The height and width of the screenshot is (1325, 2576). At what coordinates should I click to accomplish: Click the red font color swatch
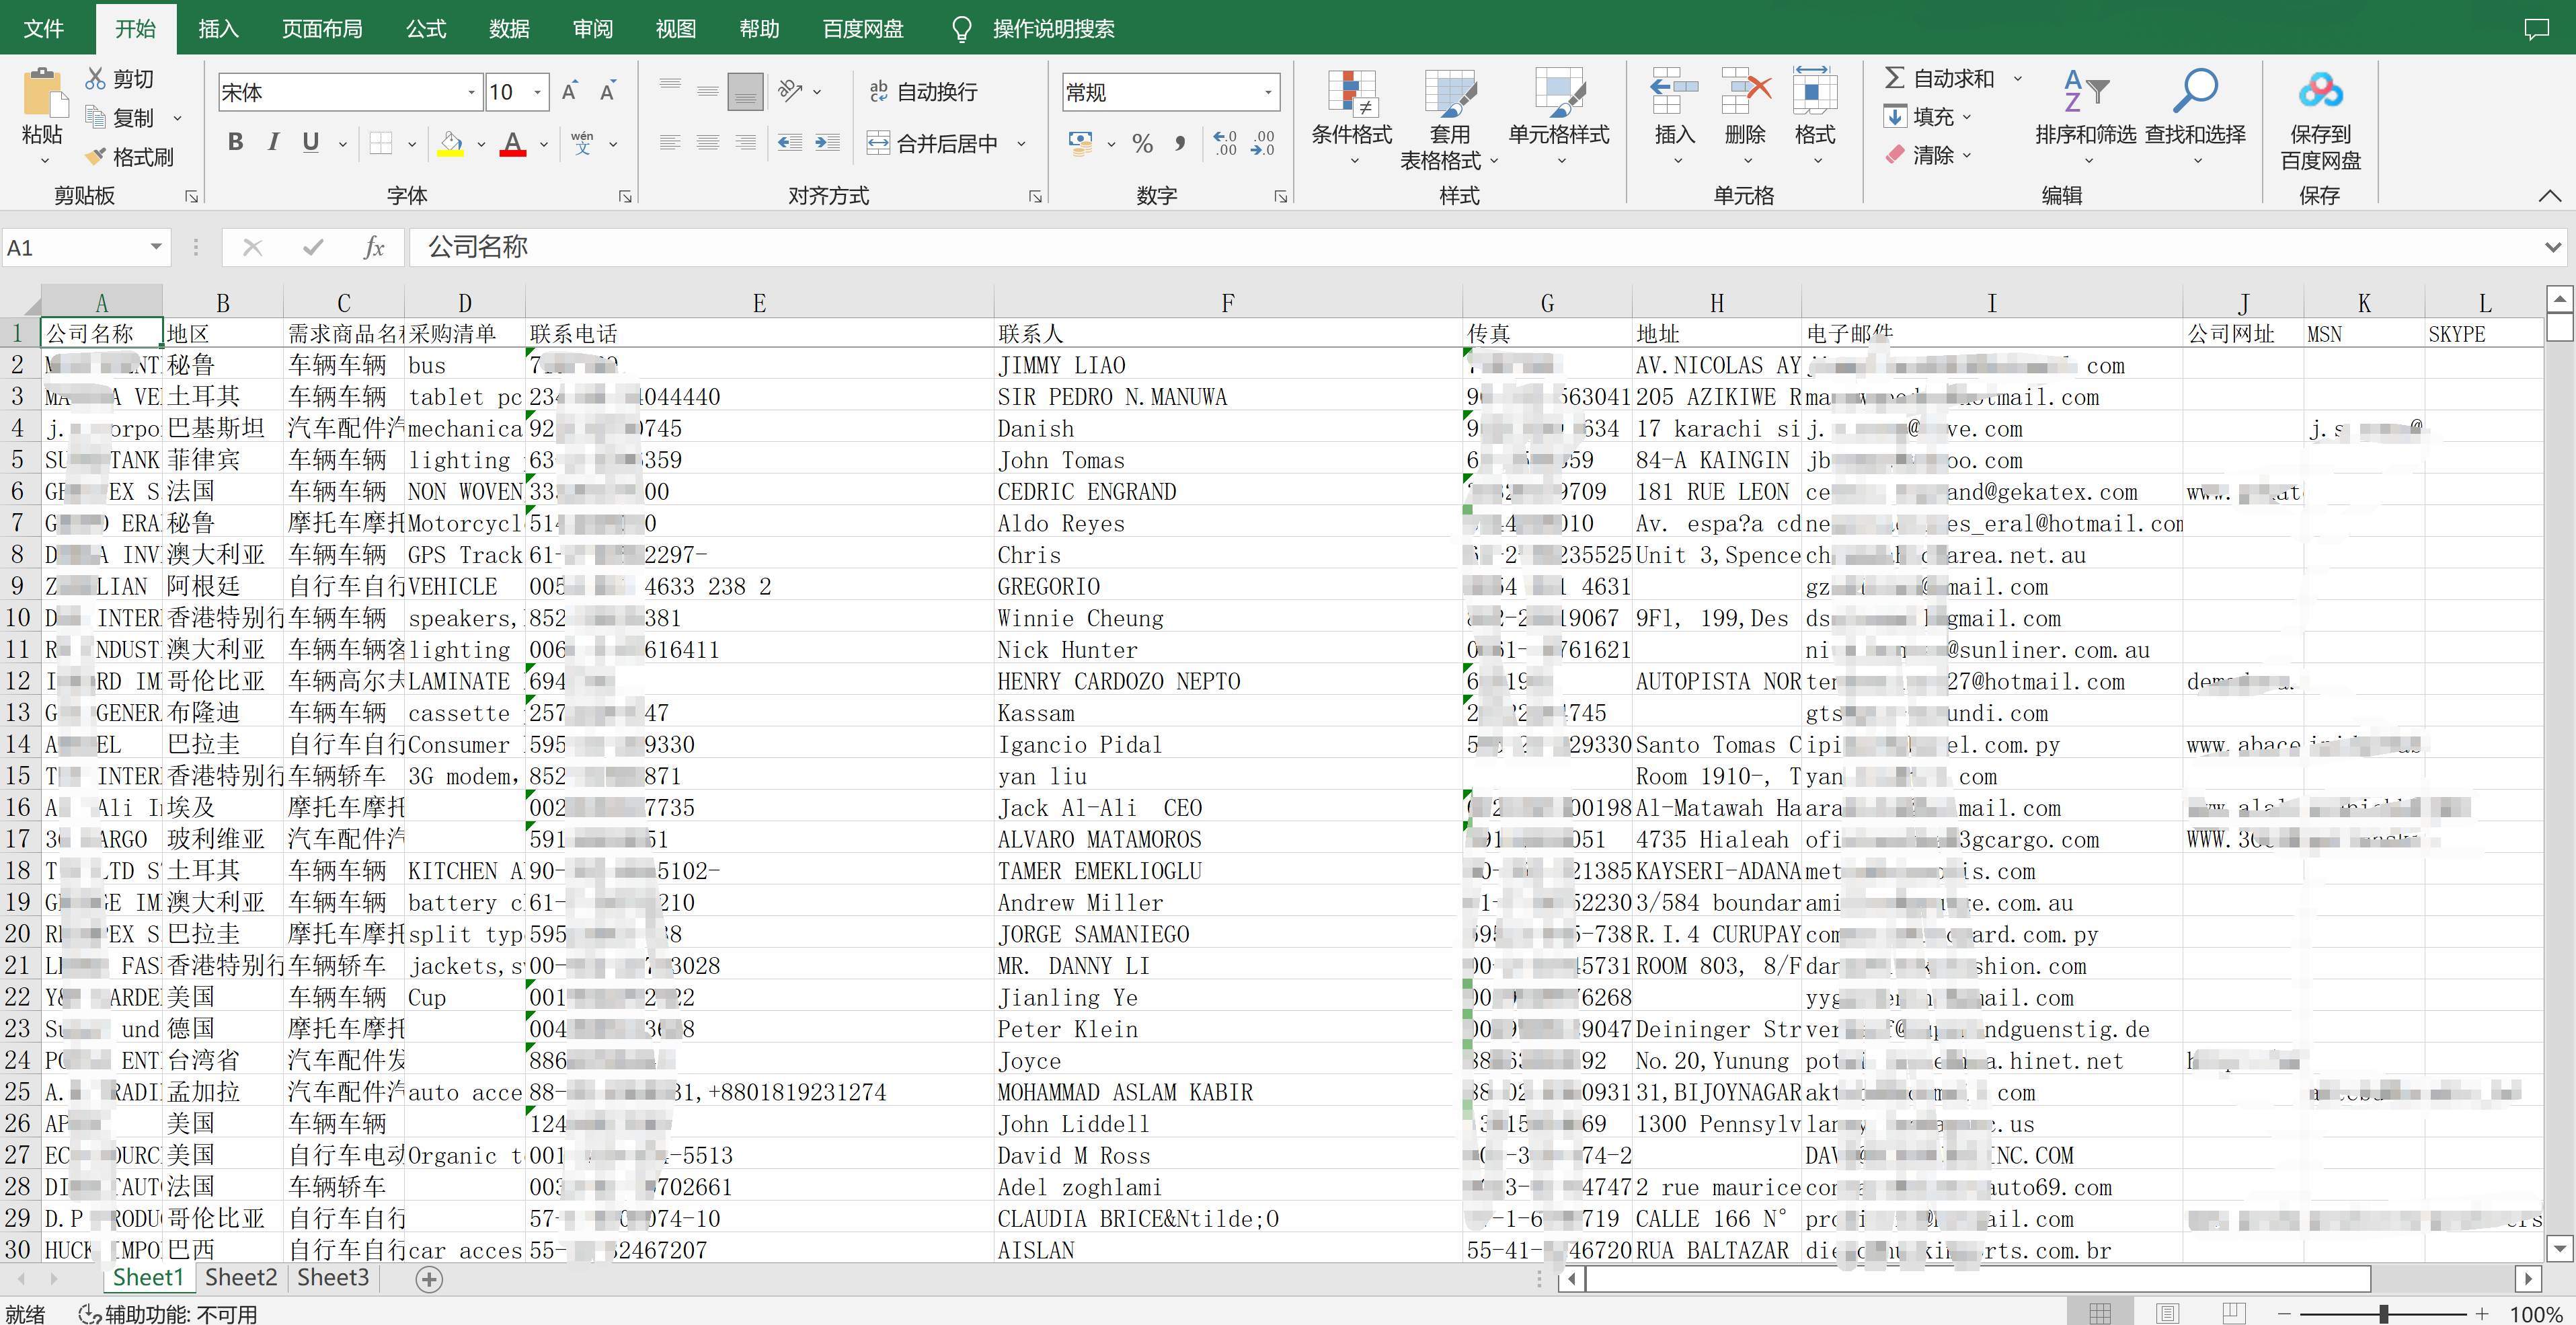pos(513,143)
